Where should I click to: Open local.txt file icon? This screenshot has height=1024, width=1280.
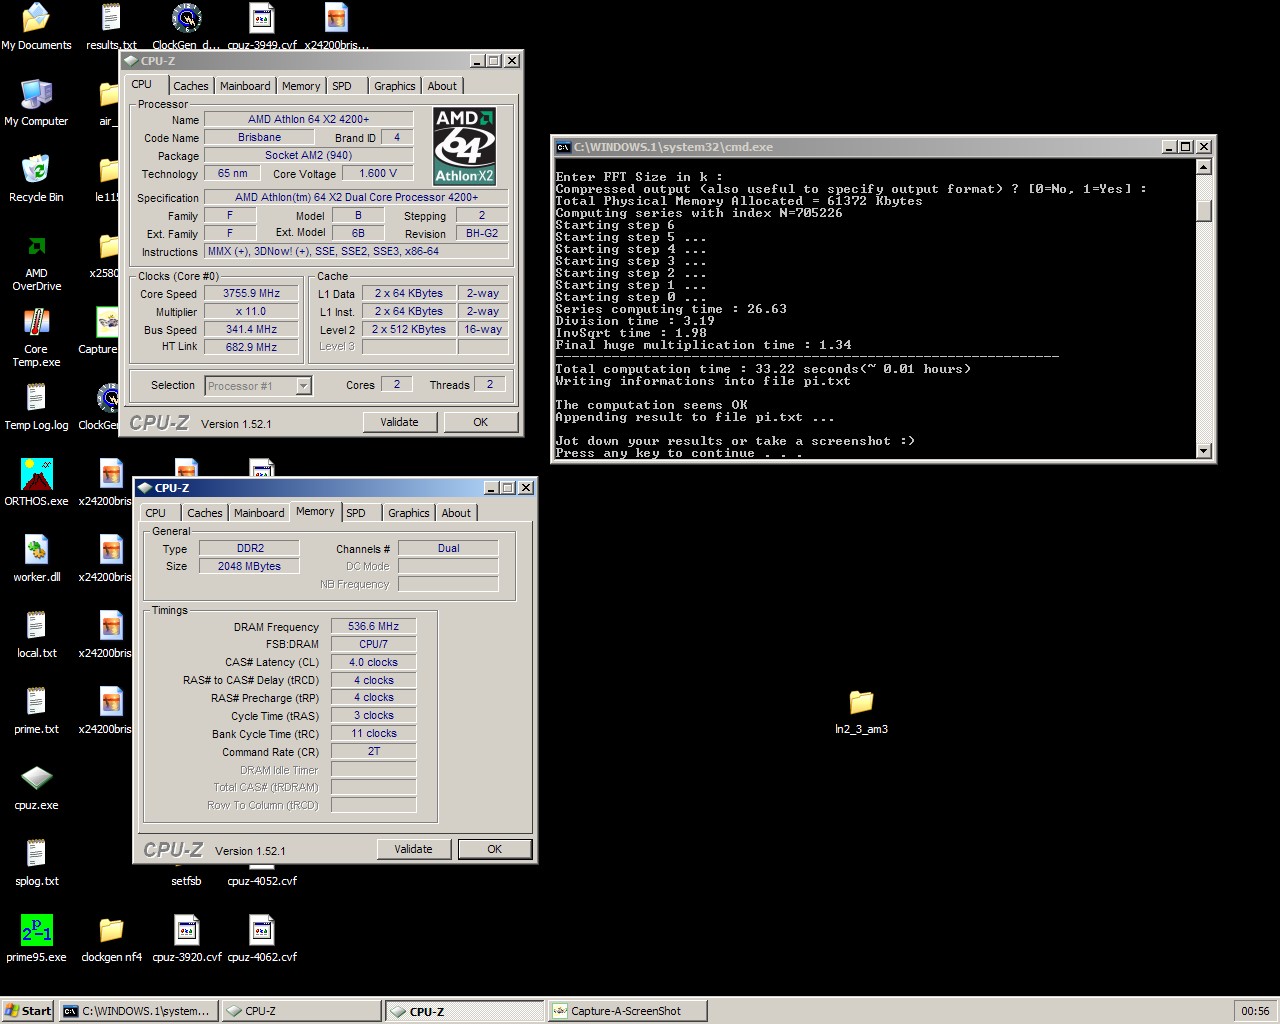pos(36,635)
